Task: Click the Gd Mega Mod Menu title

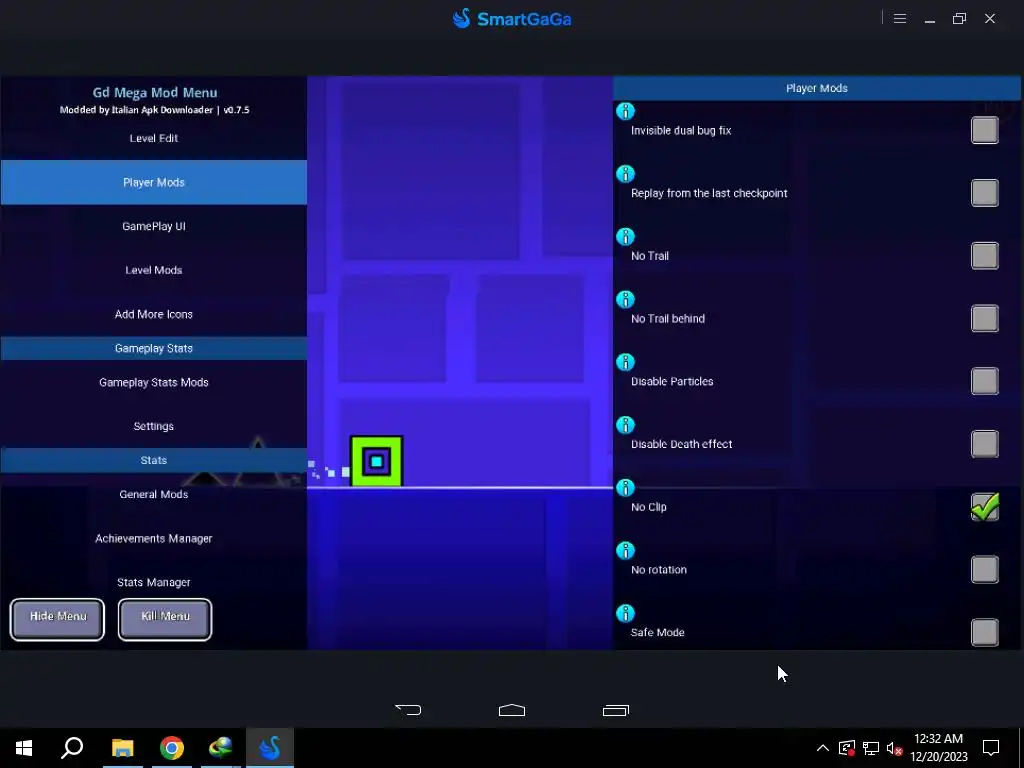Action: (155, 93)
